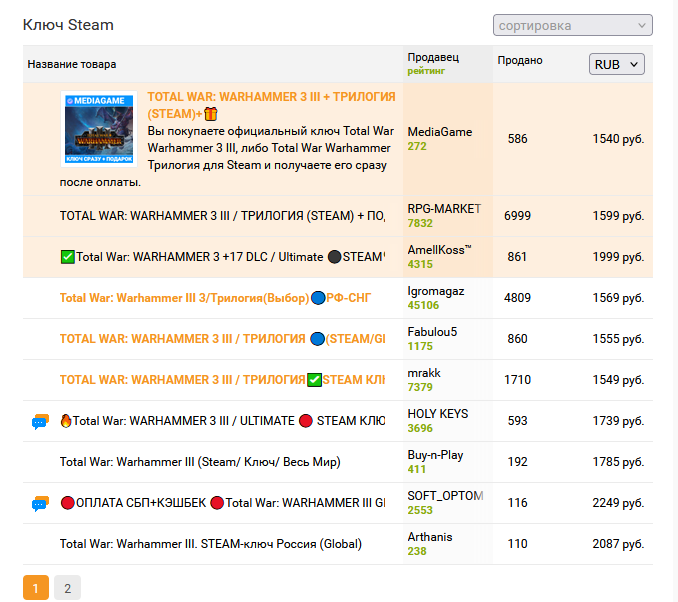The image size is (678, 602).
Task: Click the Ключ Steam heading
Action: point(68,25)
